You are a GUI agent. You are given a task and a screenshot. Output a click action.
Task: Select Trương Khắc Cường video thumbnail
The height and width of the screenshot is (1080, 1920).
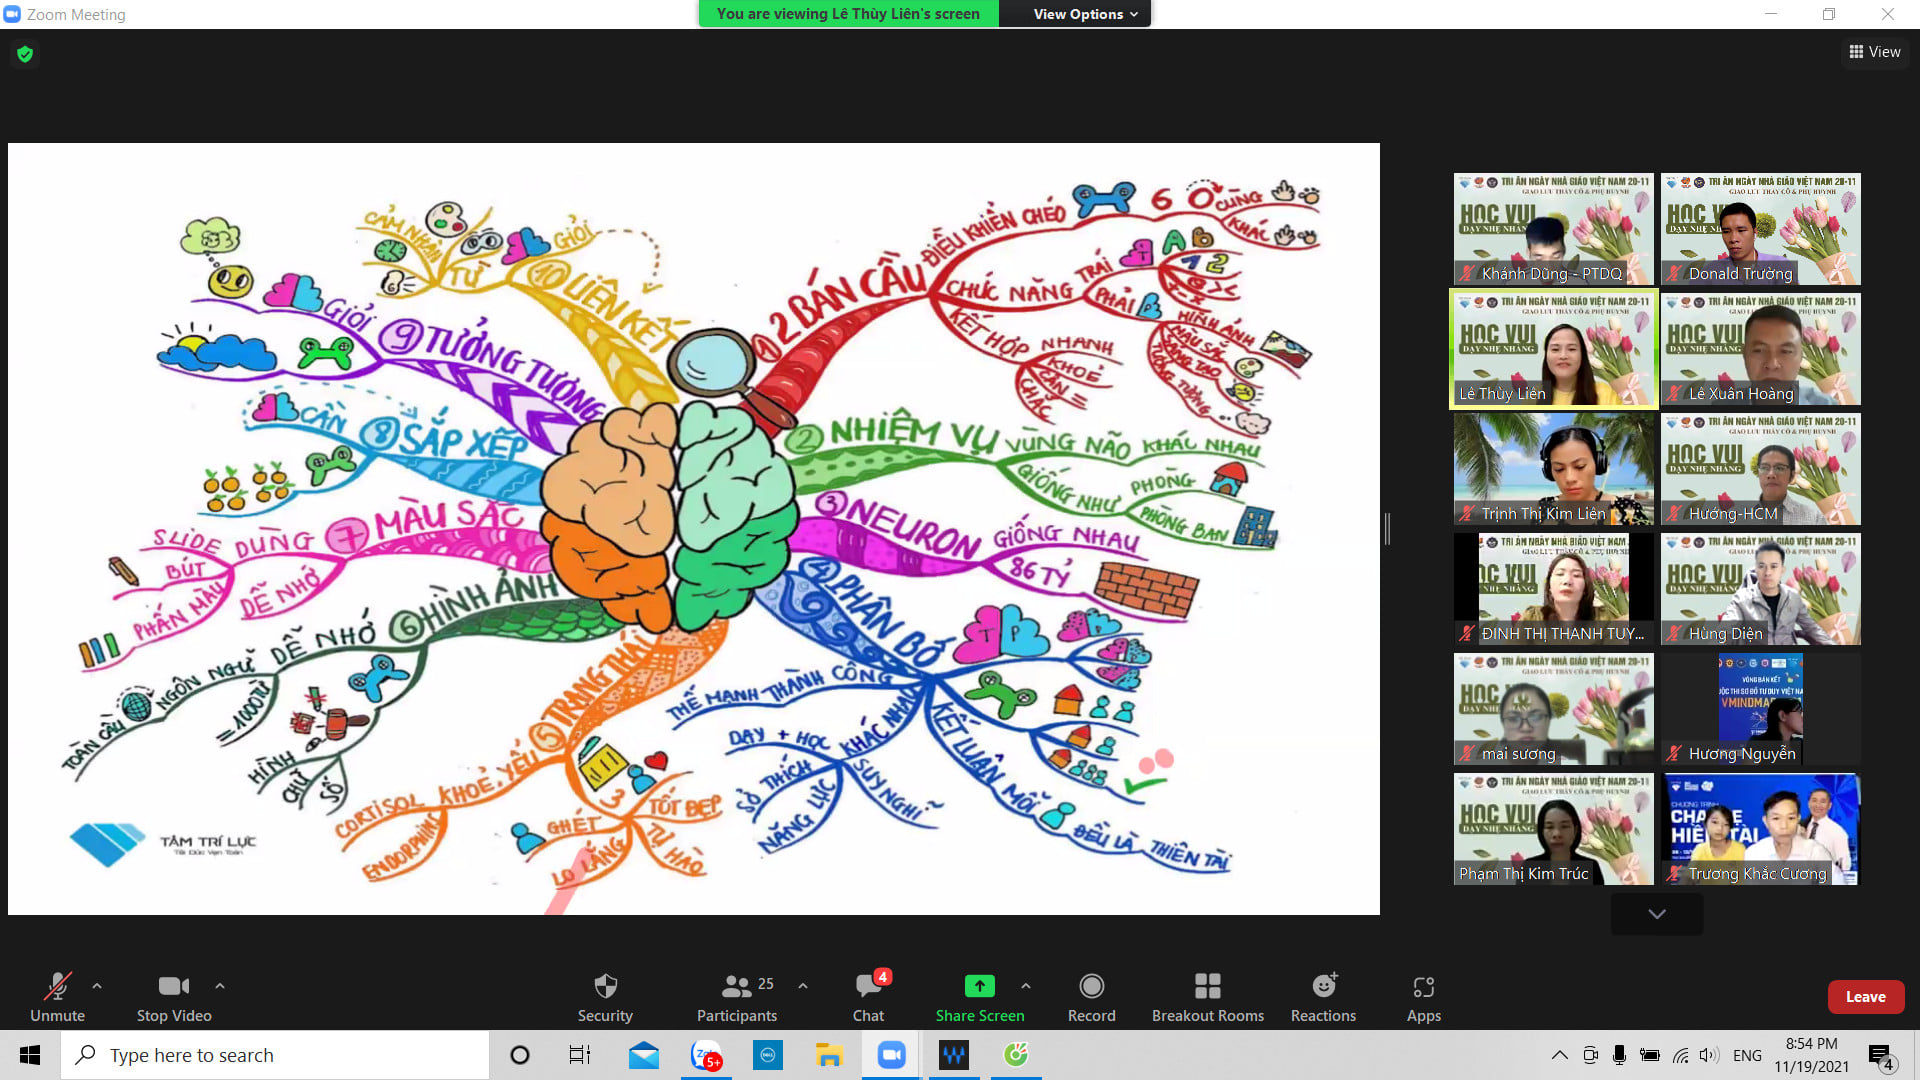[x=1760, y=829]
